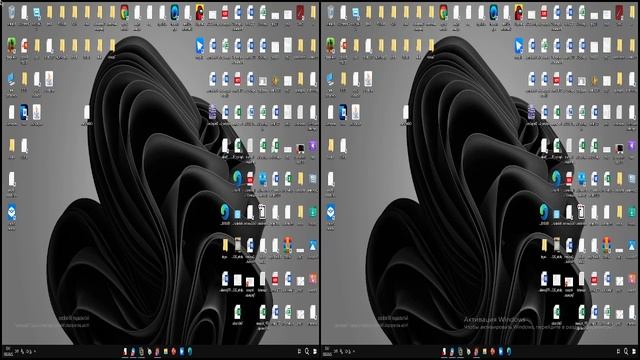Select Recycle Bin on the right monitor
The image size is (640, 360).
(331, 12)
